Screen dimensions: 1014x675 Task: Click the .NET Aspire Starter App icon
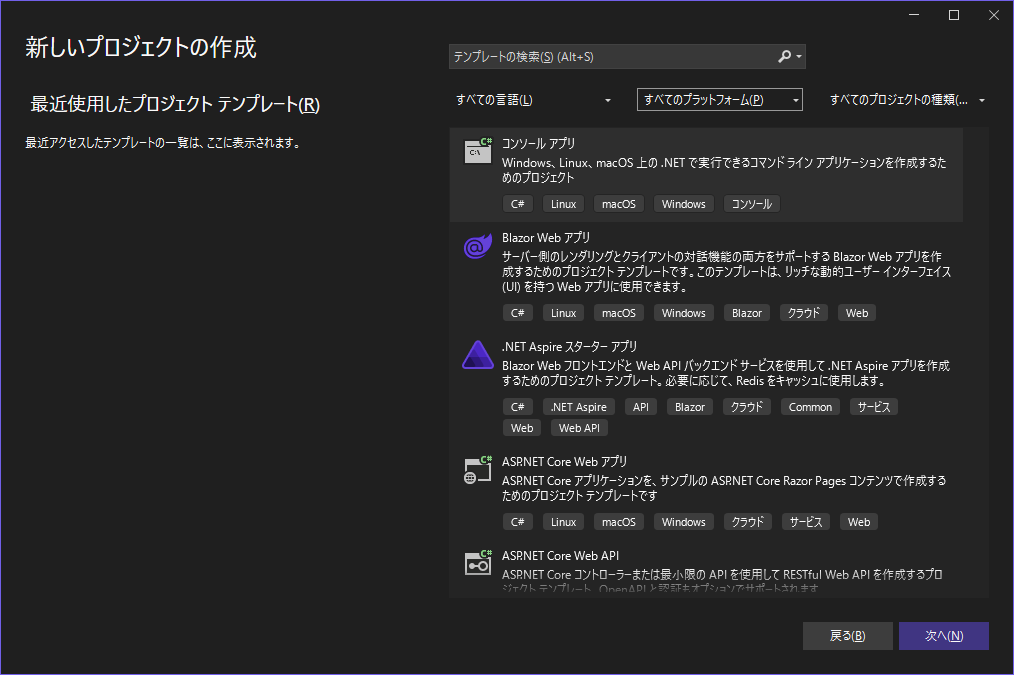click(x=476, y=355)
